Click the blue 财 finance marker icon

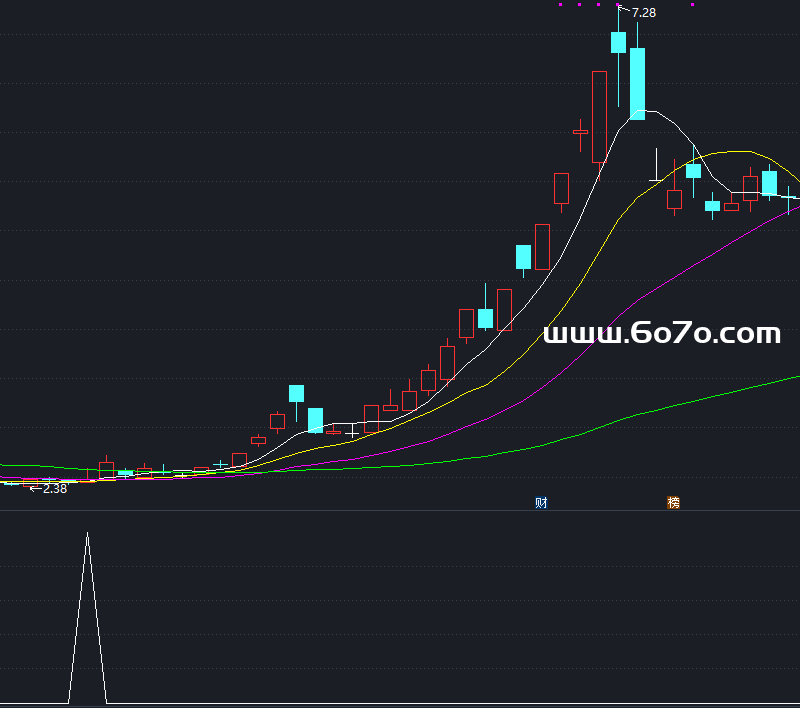[541, 503]
